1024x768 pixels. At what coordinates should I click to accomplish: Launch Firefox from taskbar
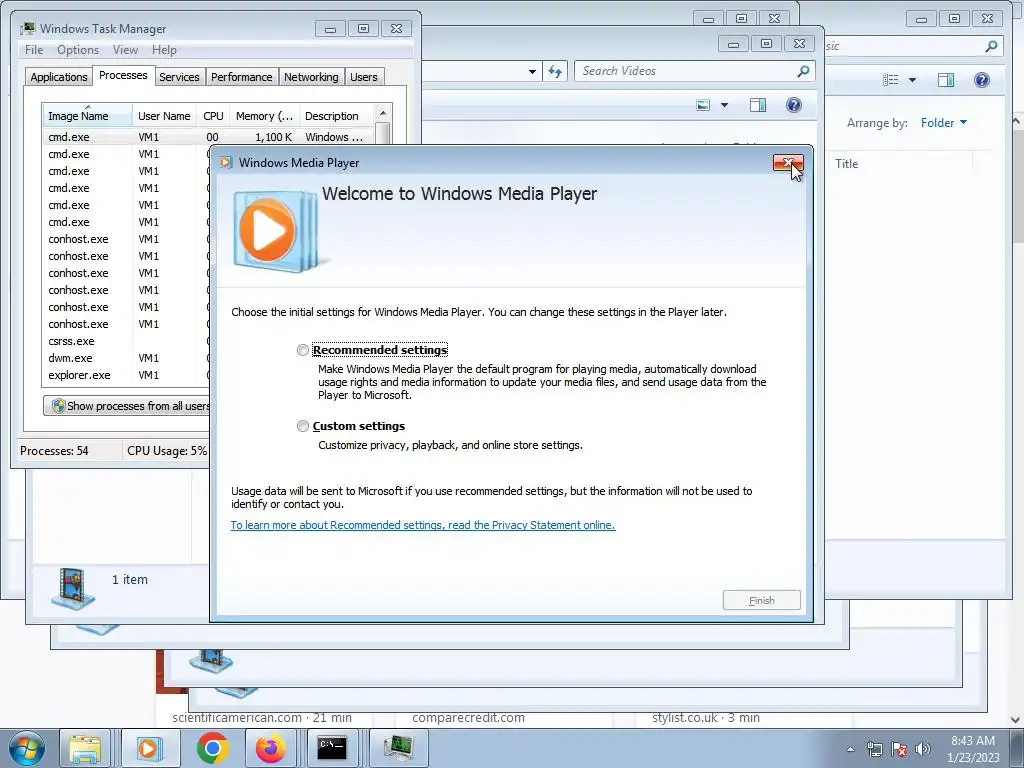click(x=270, y=748)
